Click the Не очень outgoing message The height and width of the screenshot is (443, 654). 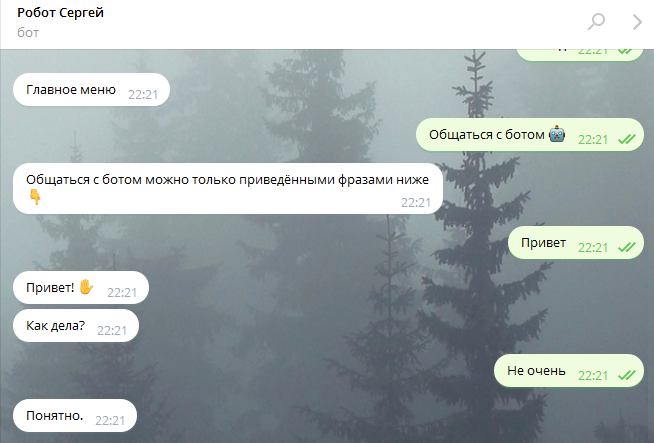click(x=569, y=370)
